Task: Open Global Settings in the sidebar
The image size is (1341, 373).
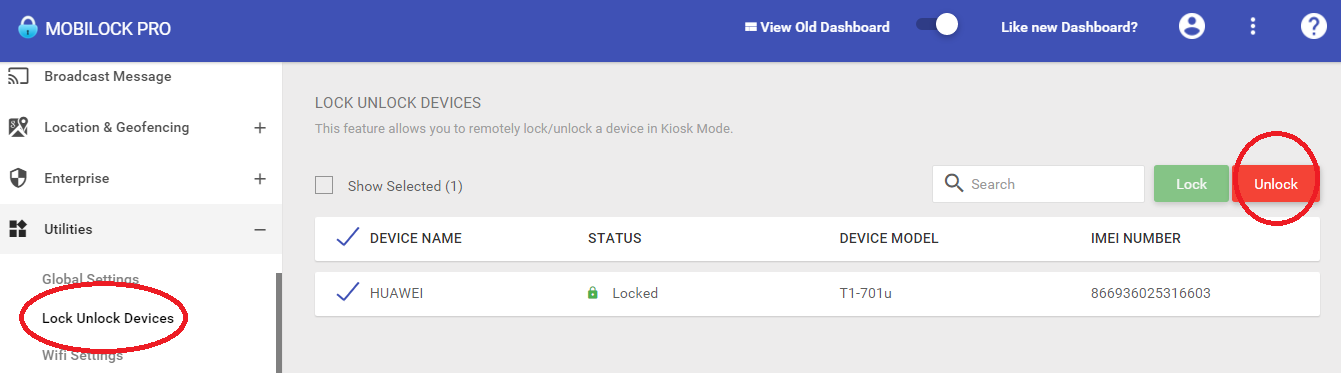Action: 90,279
